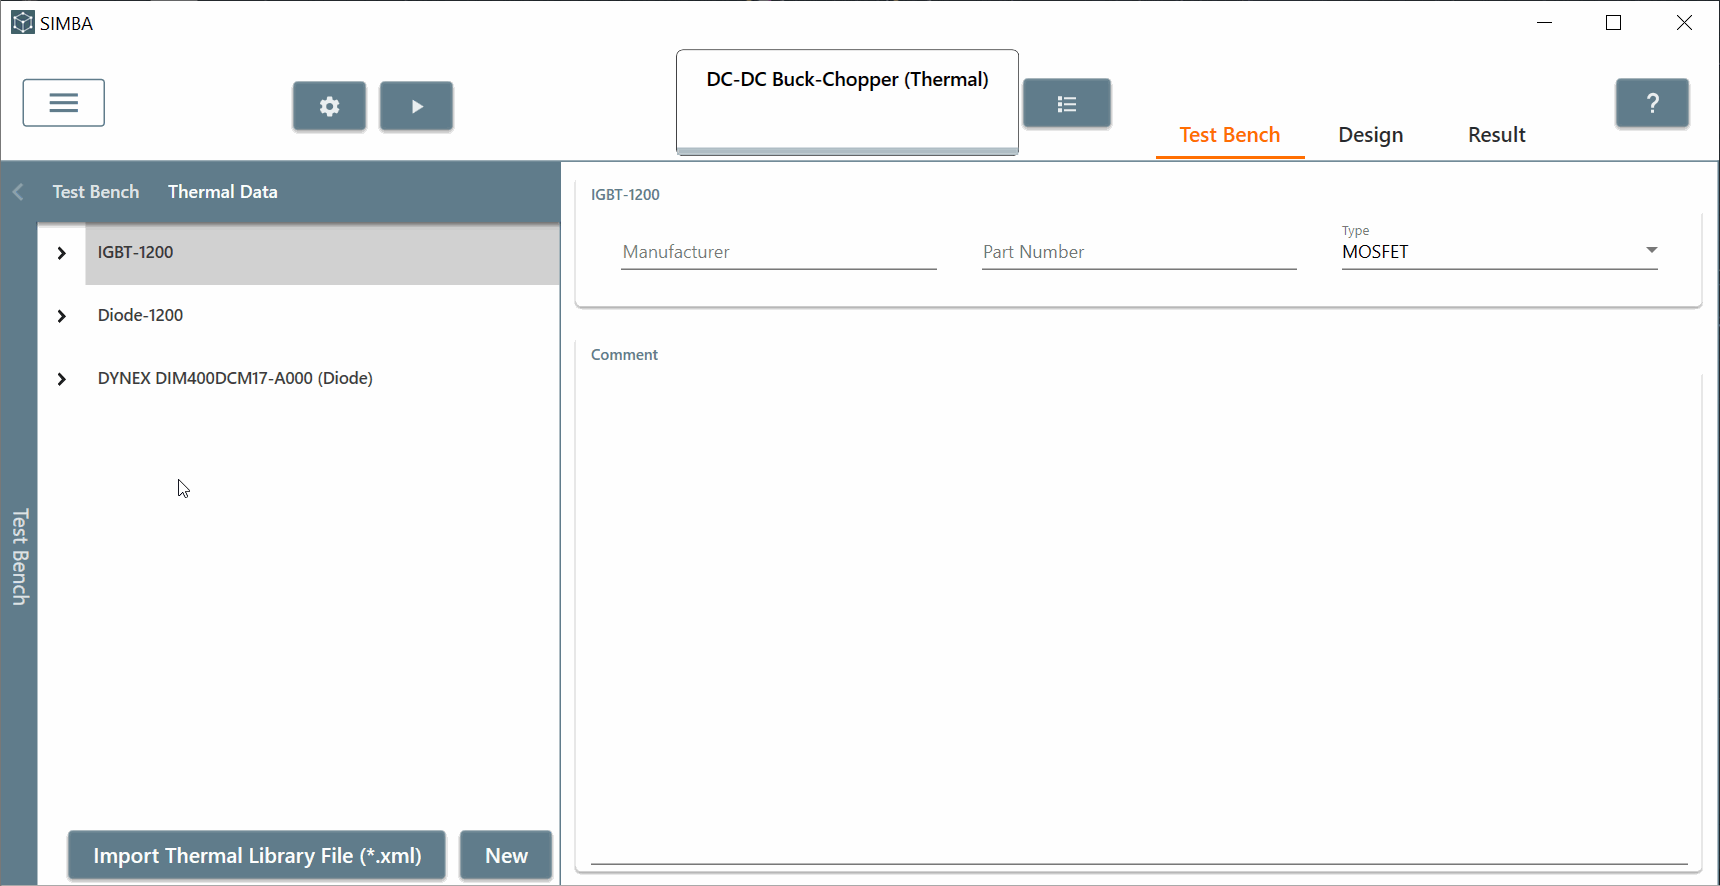Switch to the Design tab

click(x=1370, y=135)
